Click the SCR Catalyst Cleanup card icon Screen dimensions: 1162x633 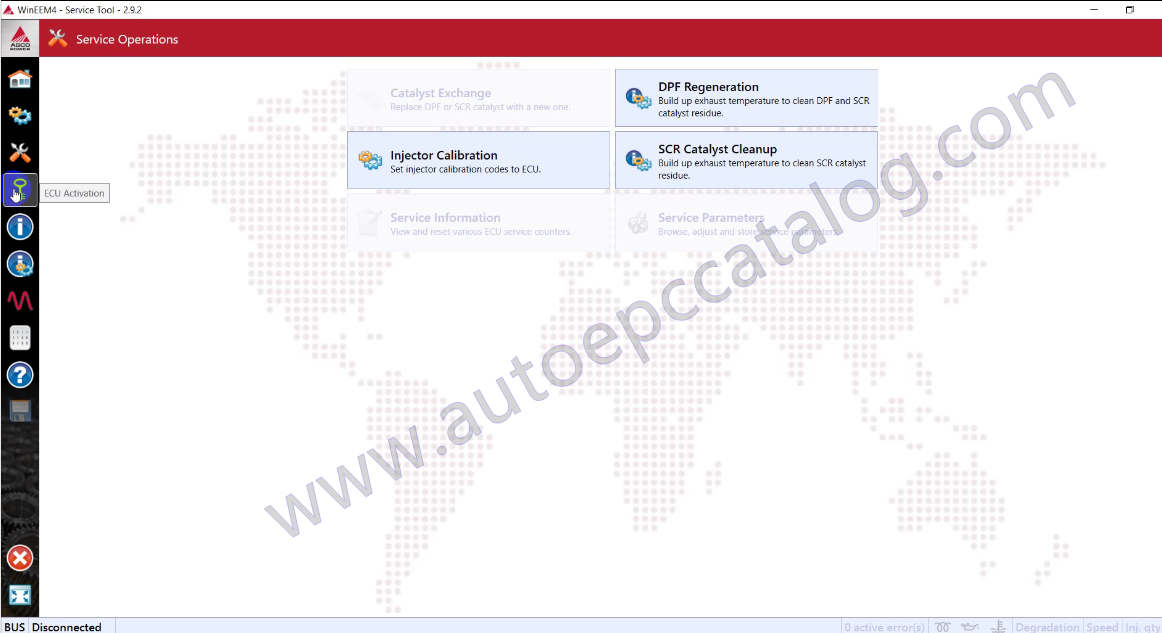pyautogui.click(x=638, y=160)
